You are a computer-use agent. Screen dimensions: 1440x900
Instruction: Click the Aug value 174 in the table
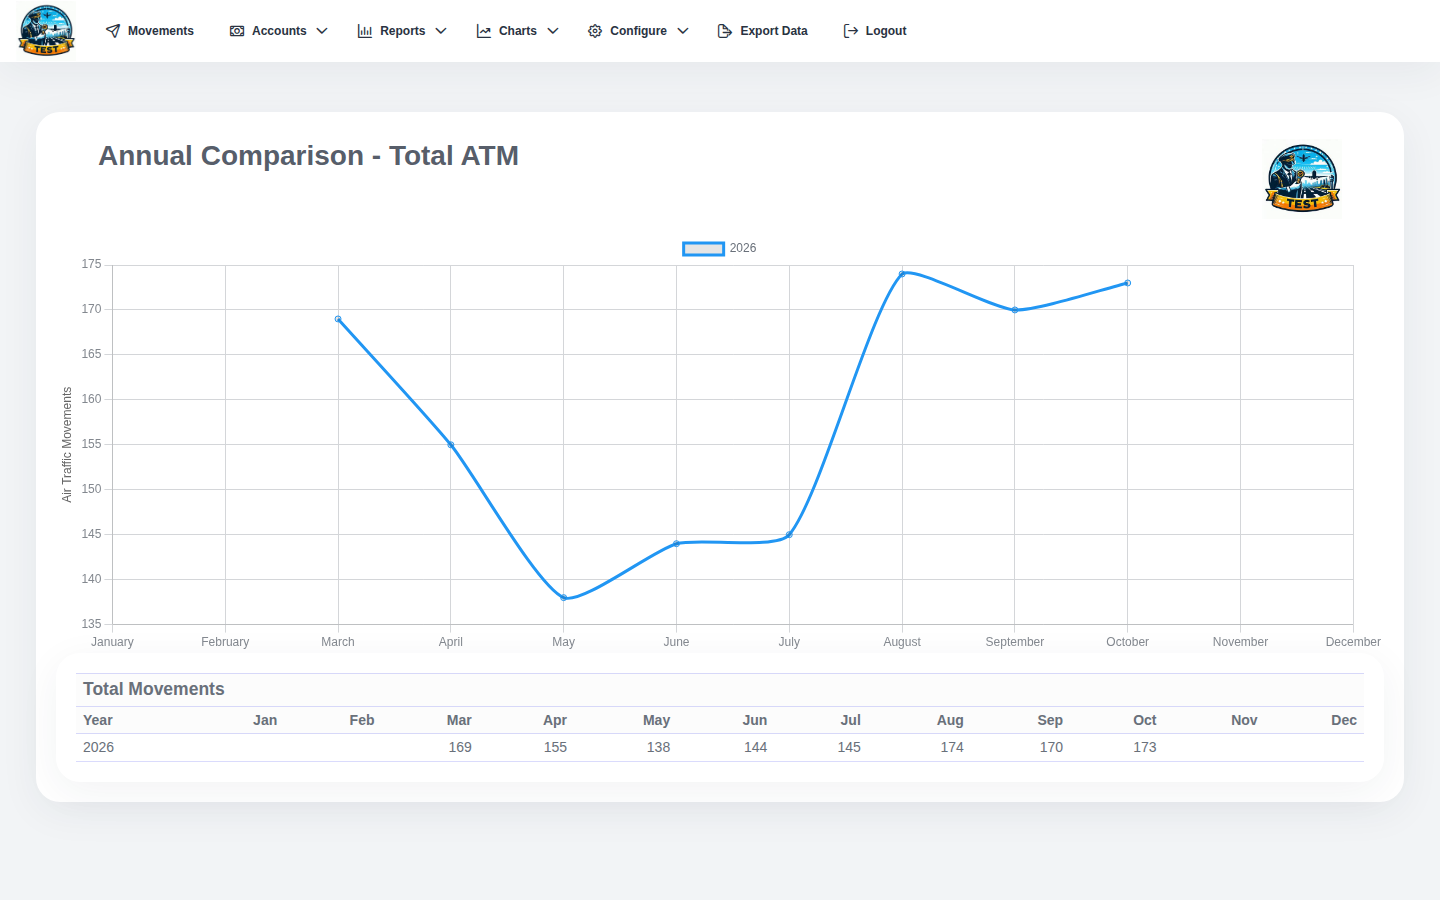[952, 747]
